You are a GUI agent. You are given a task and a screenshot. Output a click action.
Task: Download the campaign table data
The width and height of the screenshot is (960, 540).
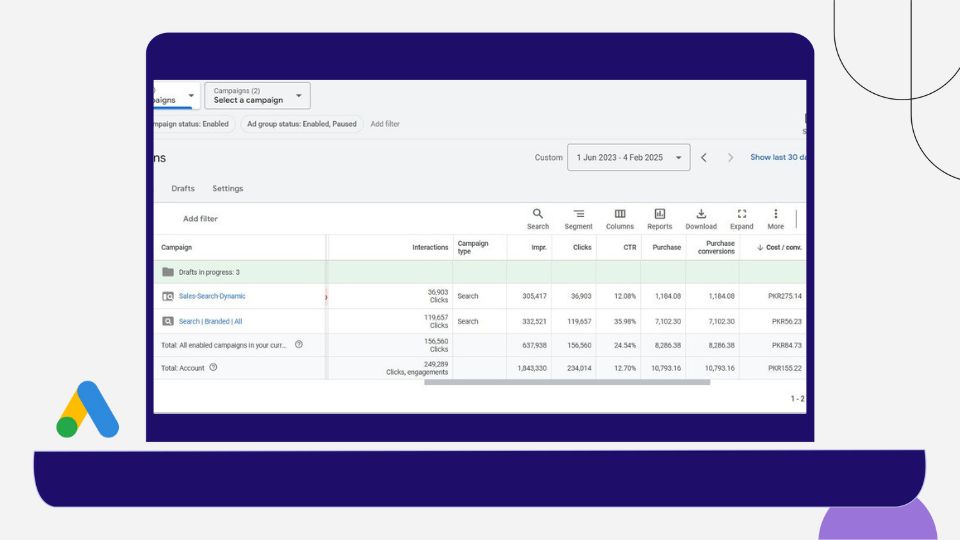pos(701,218)
